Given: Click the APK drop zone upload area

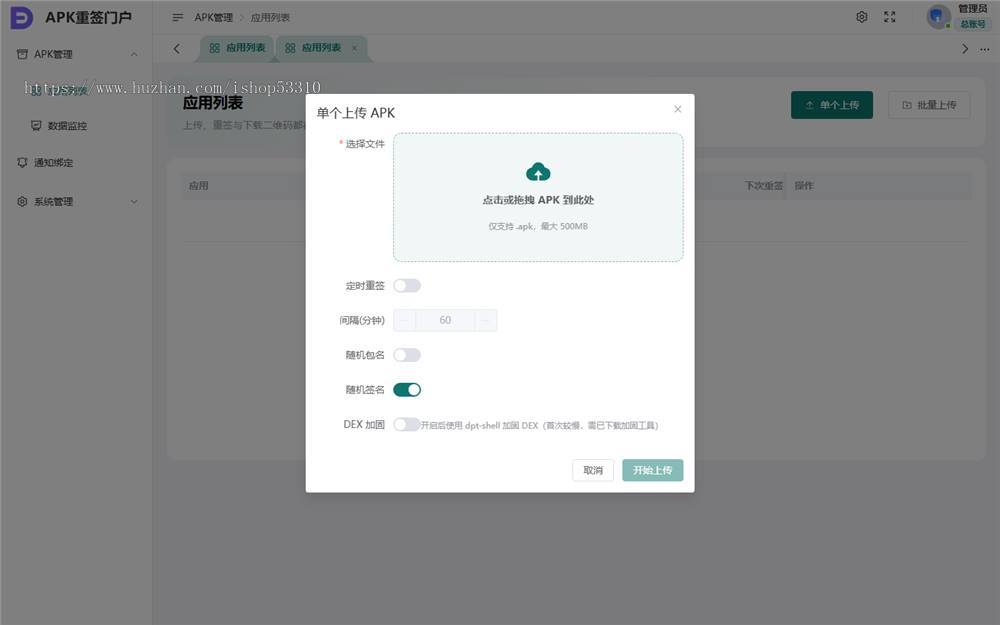Looking at the screenshot, I should point(538,197).
